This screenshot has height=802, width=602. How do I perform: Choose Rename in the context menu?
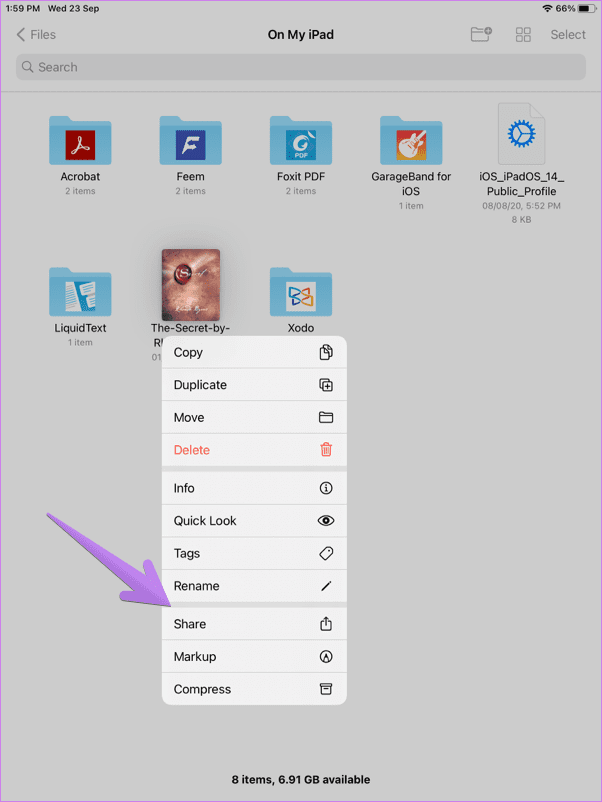tap(254, 586)
